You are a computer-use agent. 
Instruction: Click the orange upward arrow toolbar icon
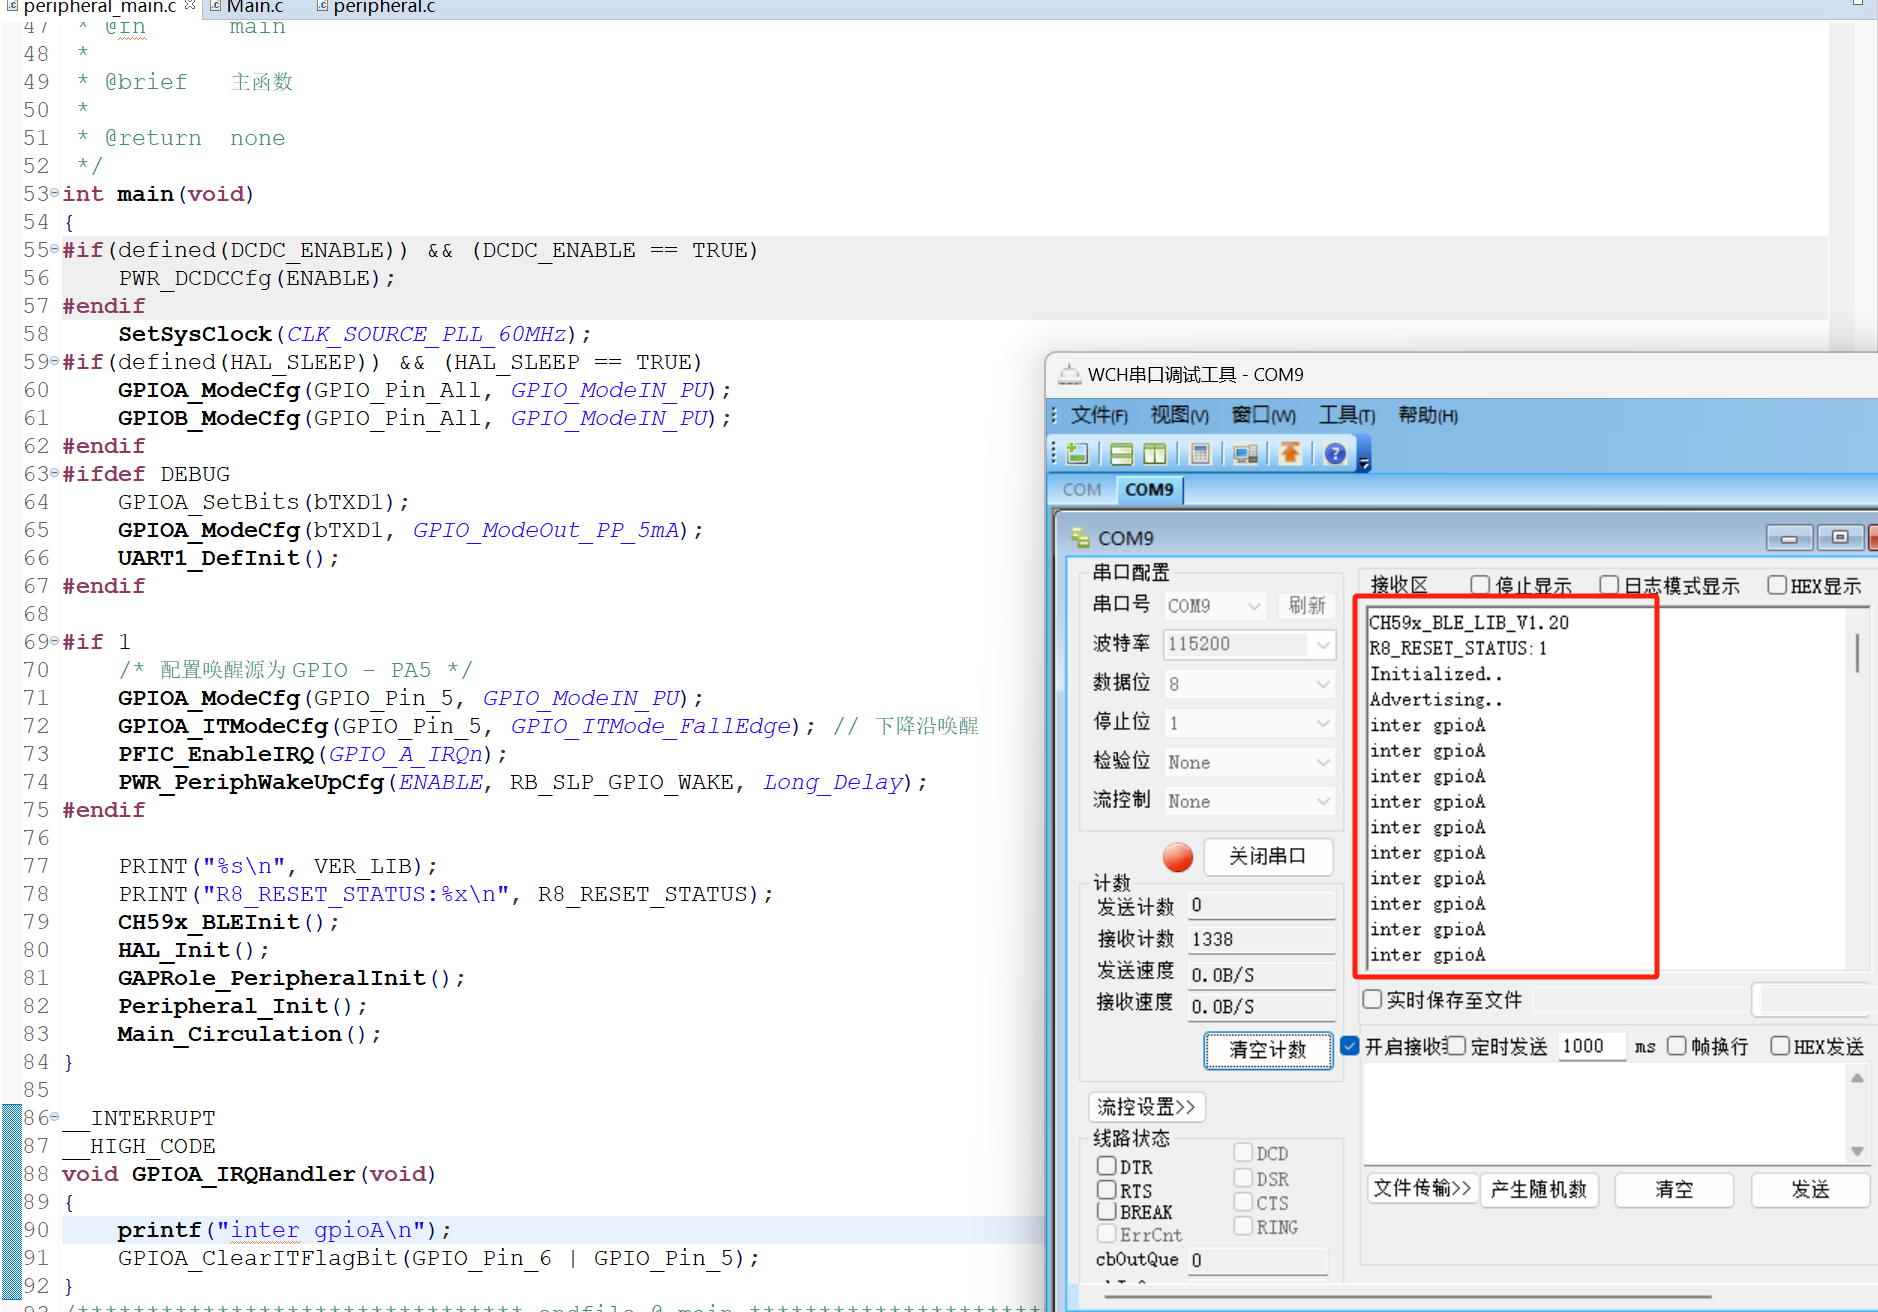(x=1290, y=454)
